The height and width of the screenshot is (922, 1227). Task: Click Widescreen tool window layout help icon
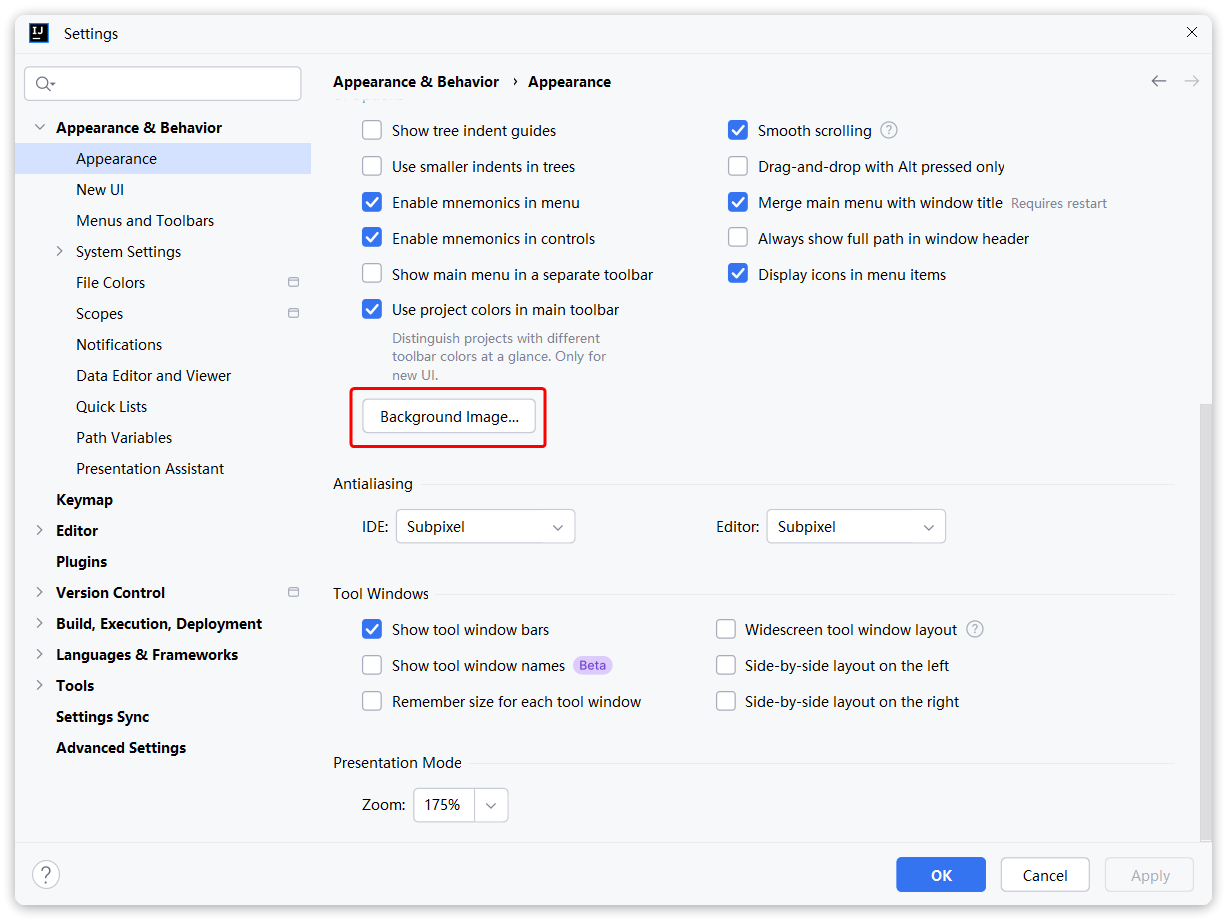(975, 630)
